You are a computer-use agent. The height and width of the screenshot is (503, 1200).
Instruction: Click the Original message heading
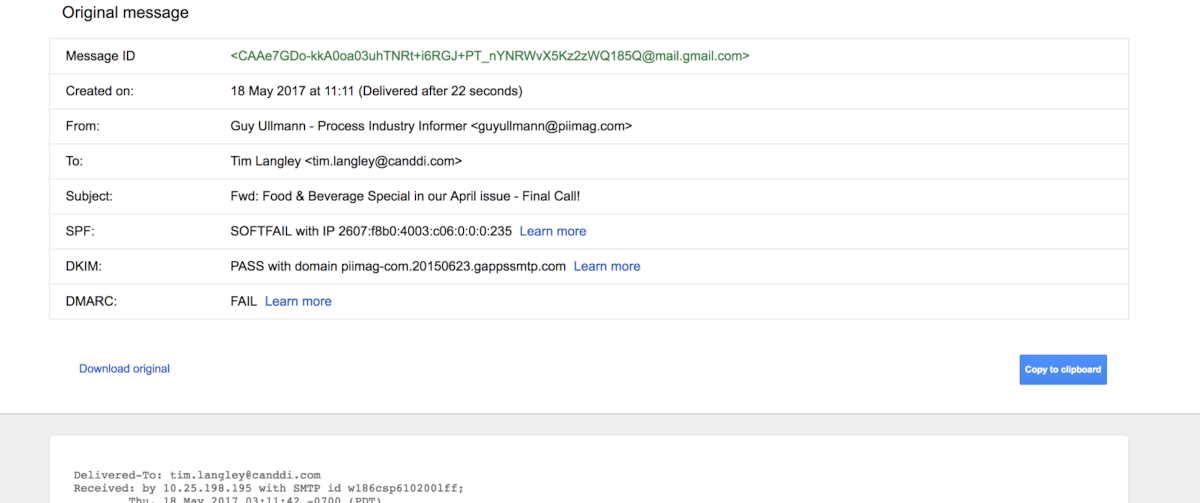tap(125, 13)
